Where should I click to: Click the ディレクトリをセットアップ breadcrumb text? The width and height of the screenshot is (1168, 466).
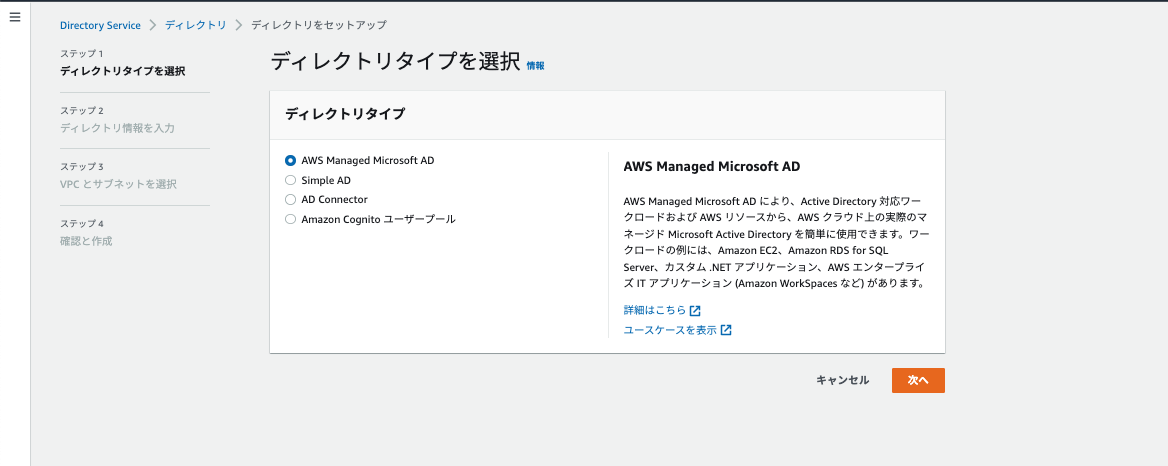pos(319,25)
